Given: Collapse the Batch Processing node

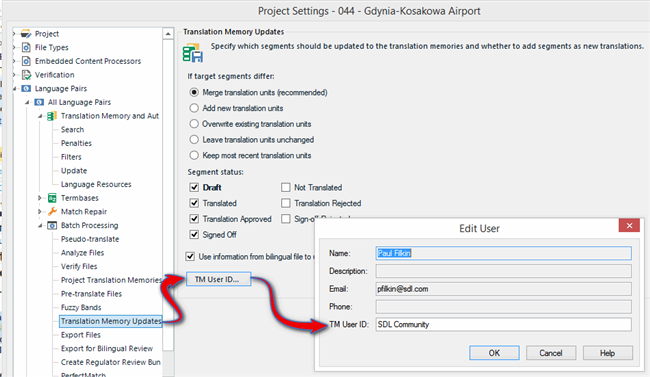Looking at the screenshot, I should 40,225.
